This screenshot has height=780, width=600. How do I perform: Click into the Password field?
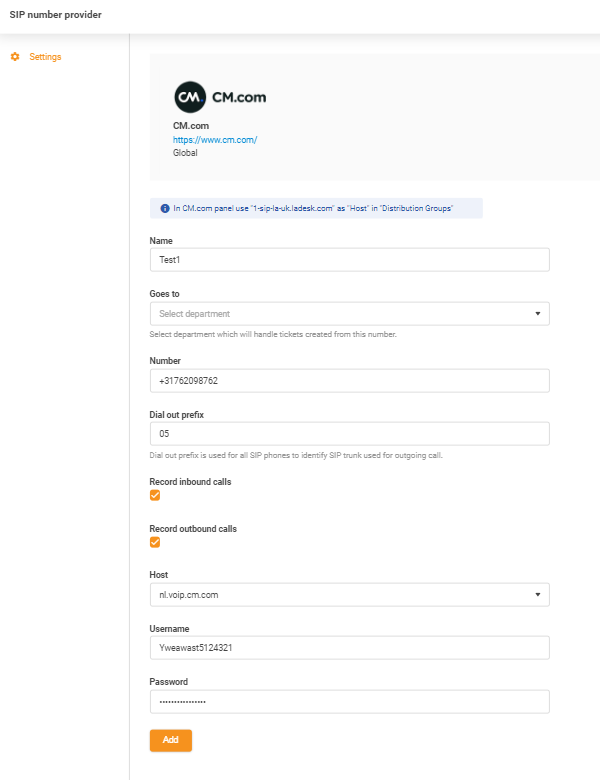pos(349,701)
